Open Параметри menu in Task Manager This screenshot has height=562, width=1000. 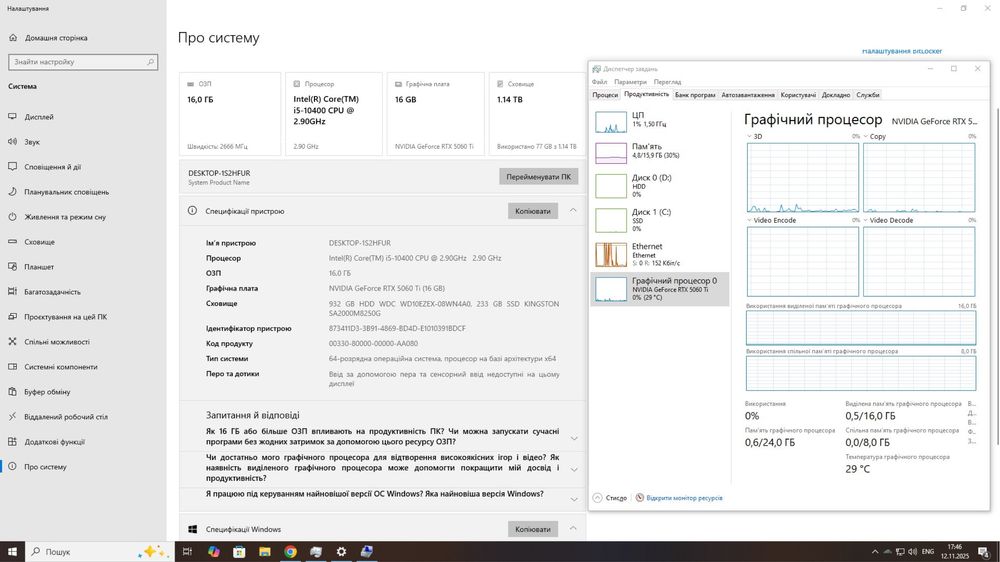(x=630, y=82)
